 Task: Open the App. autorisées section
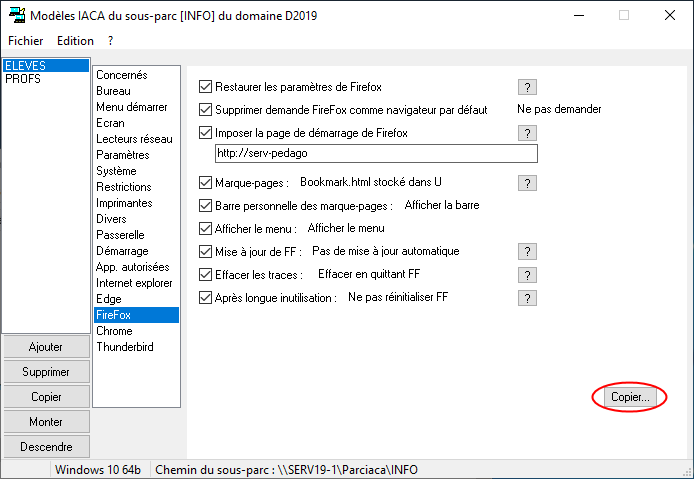(136, 267)
